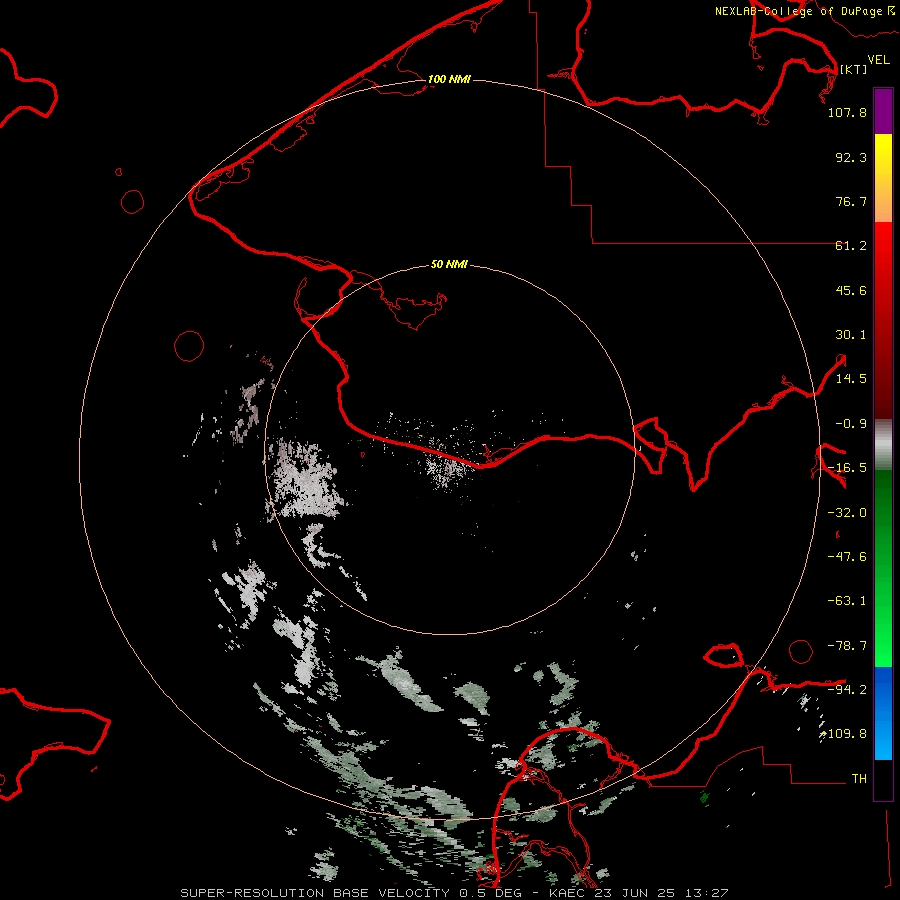The height and width of the screenshot is (900, 900).
Task: Click the -94.2 velocity scale value
Action: (x=847, y=689)
